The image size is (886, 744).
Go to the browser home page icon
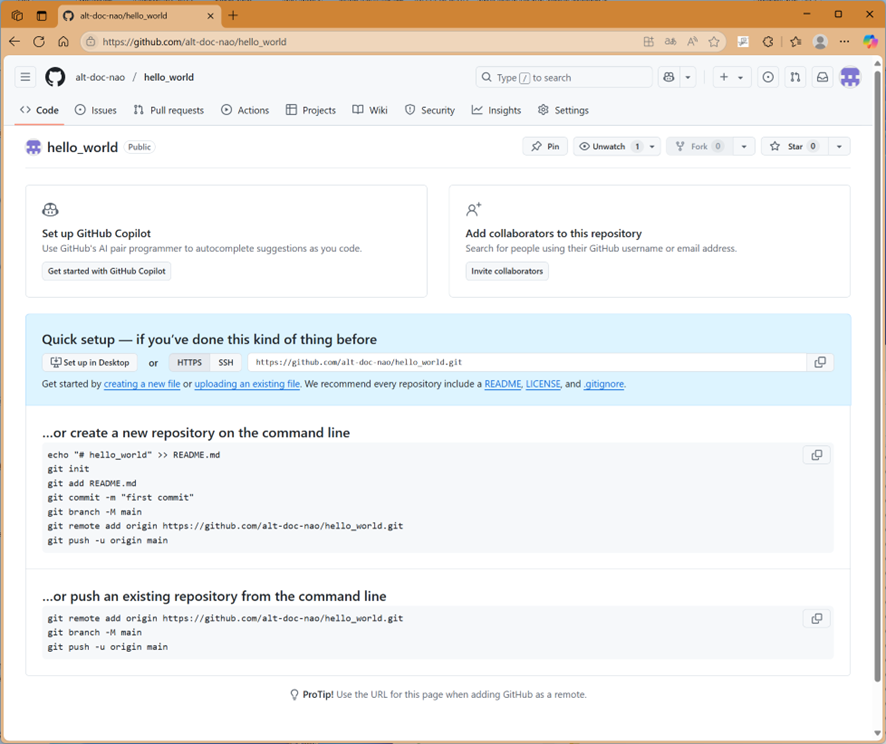(x=63, y=41)
